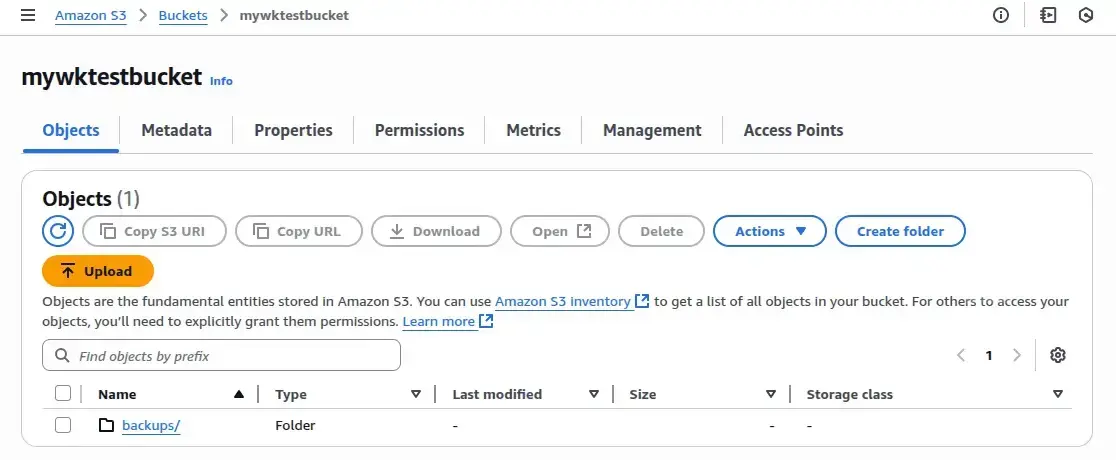Click the Storage class column header
Viewport: 1116px width, 460px height.
coord(849,394)
